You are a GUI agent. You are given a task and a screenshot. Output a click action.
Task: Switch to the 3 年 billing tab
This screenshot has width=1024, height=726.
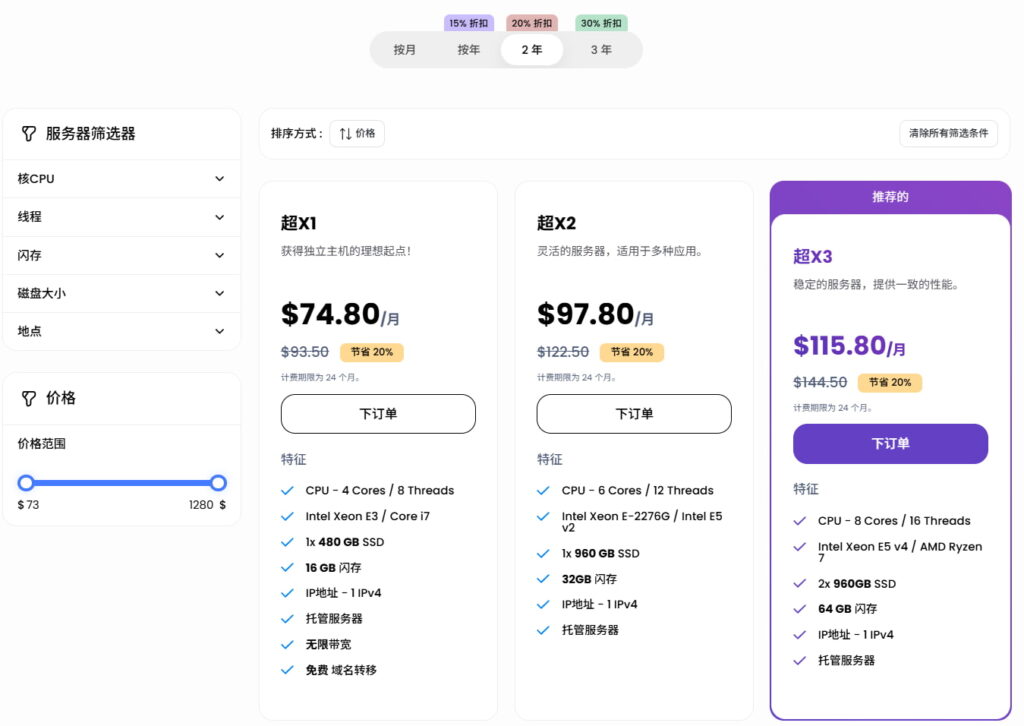coord(600,49)
